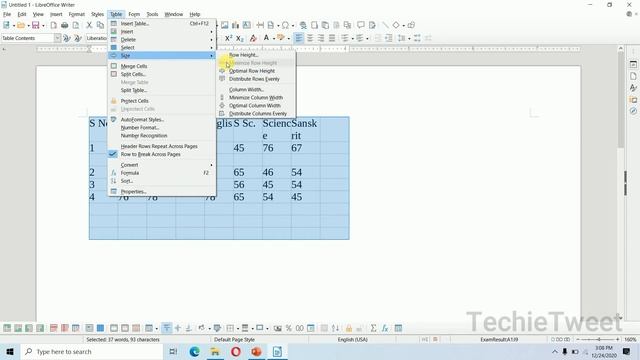
Task: Click the Justified alignment icon
Action: tap(332, 38)
